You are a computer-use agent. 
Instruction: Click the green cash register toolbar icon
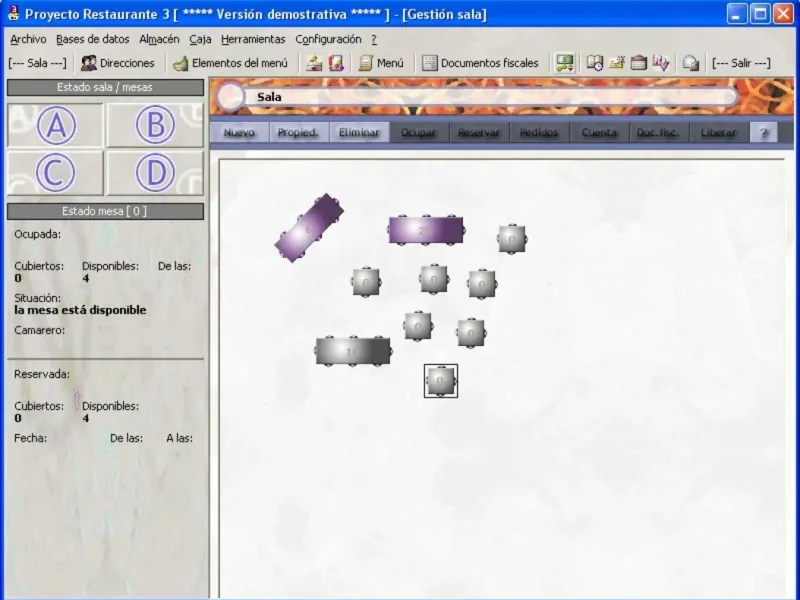(x=565, y=63)
